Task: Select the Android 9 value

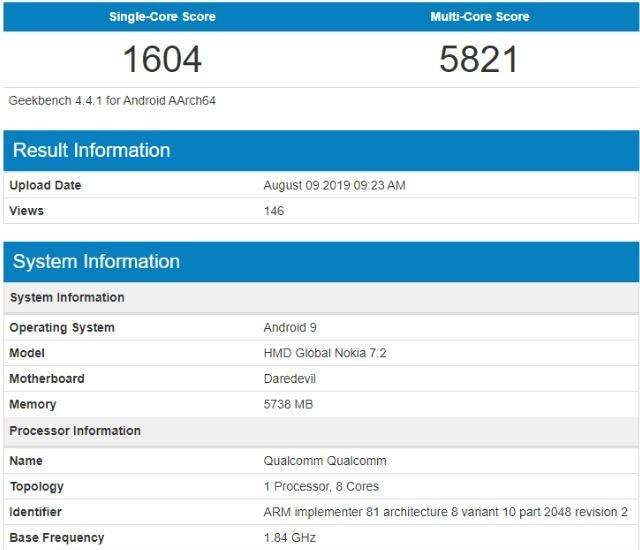Action: point(290,328)
